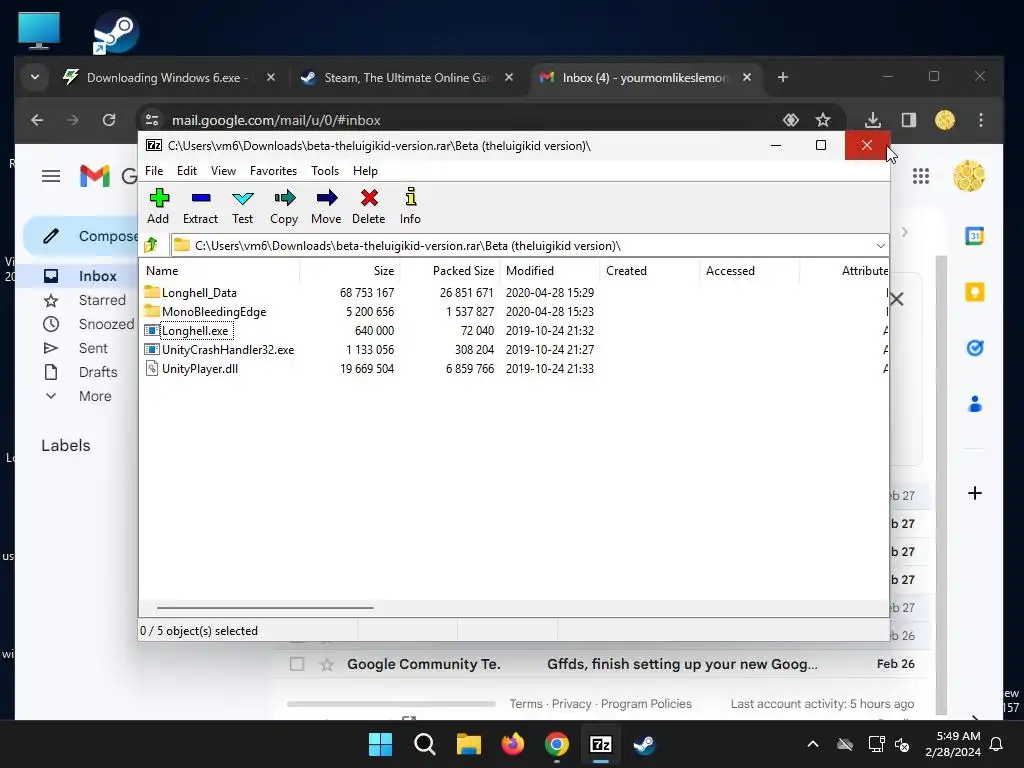Open Chrome downloads icon
Image resolution: width=1024 pixels, height=768 pixels.
[872, 120]
